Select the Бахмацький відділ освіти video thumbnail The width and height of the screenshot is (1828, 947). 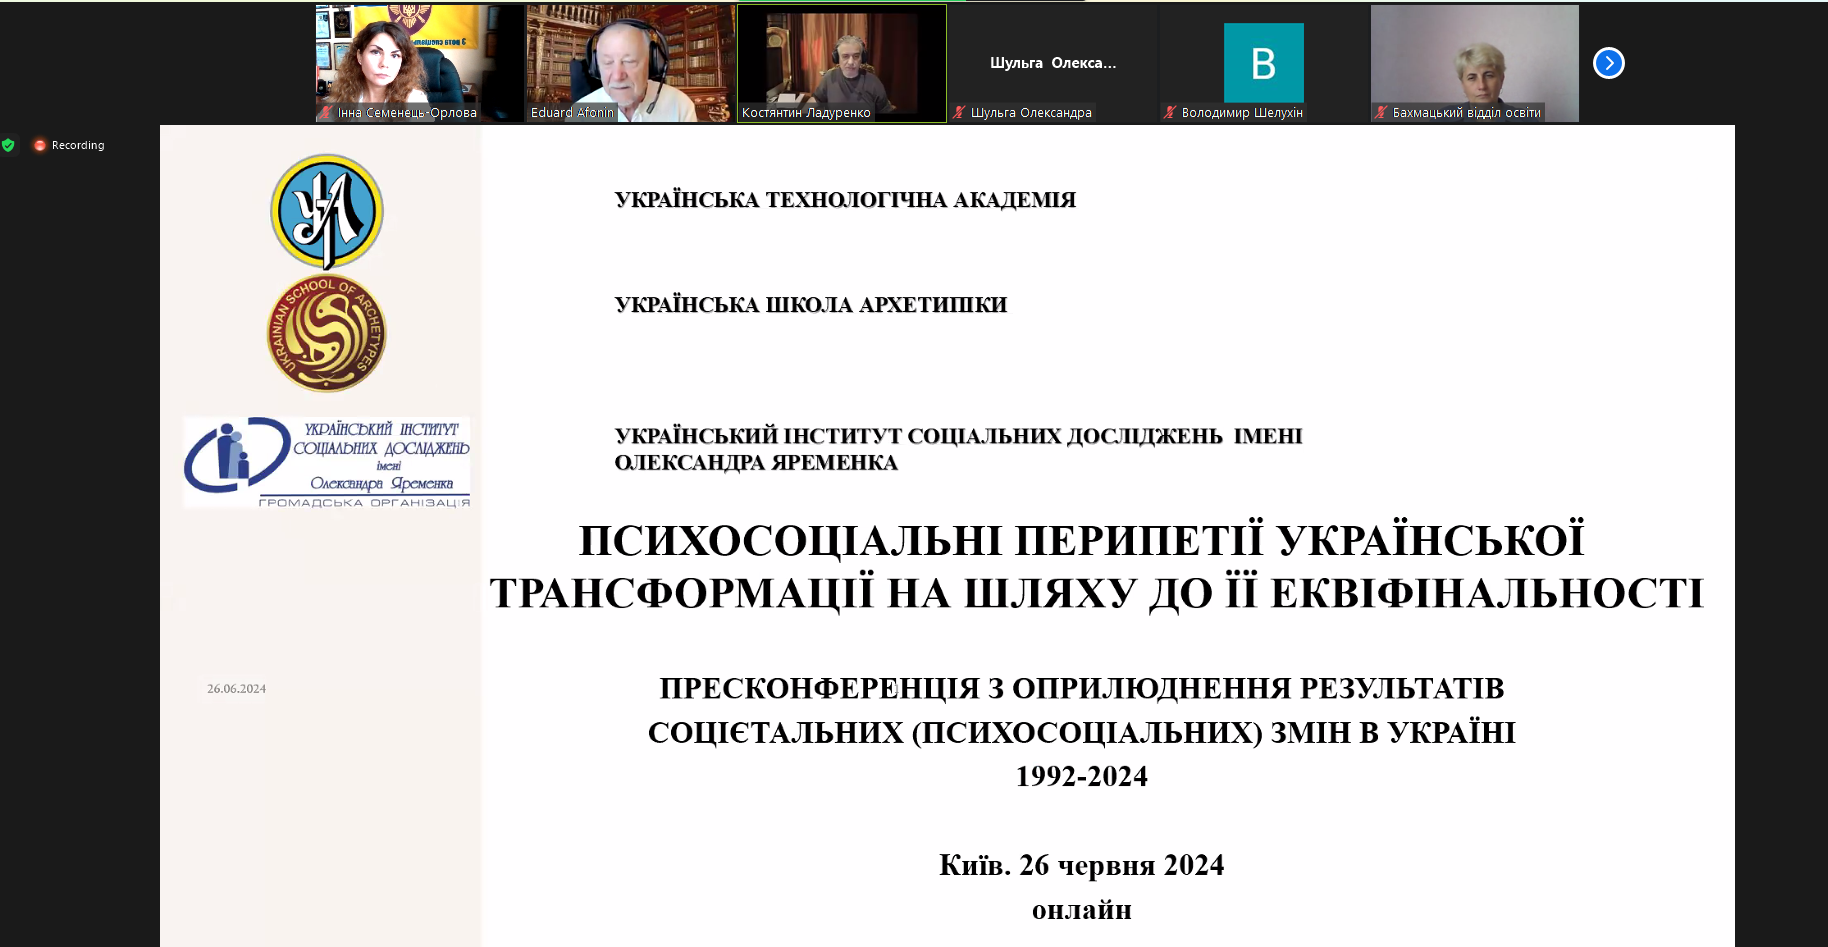pyautogui.click(x=1475, y=63)
